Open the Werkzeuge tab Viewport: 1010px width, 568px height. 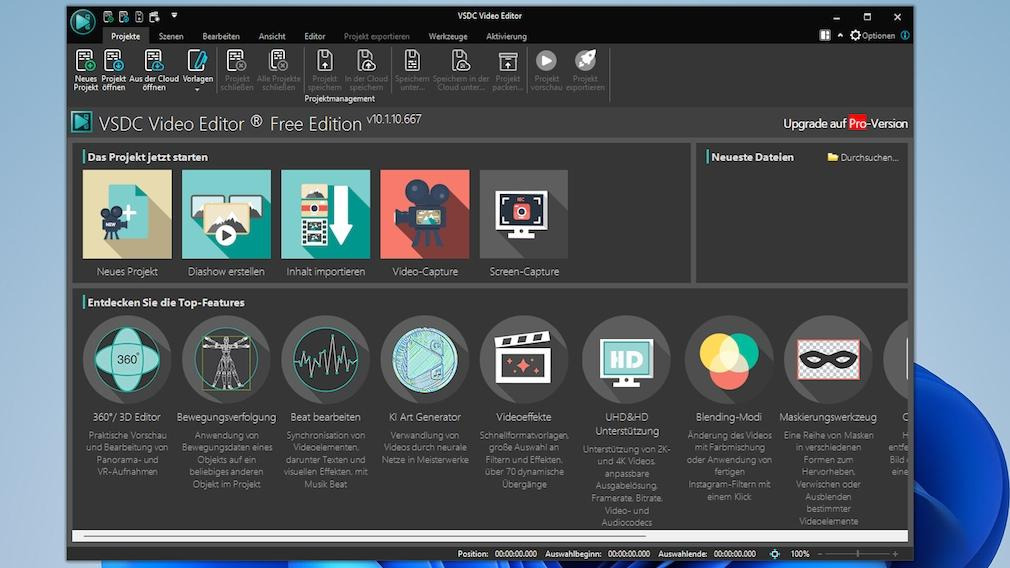click(x=448, y=37)
